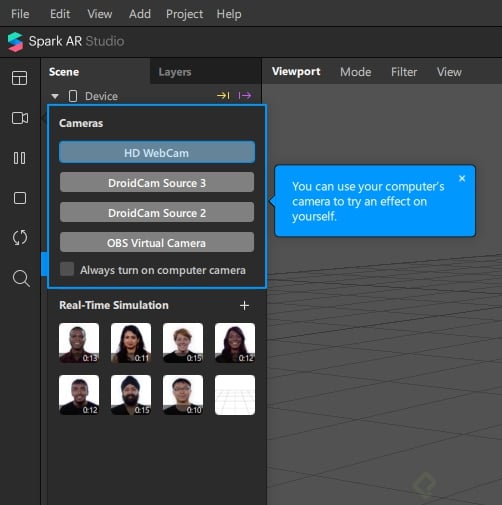The width and height of the screenshot is (502, 505).
Task: Open the View menu in menu bar
Action: click(100, 14)
